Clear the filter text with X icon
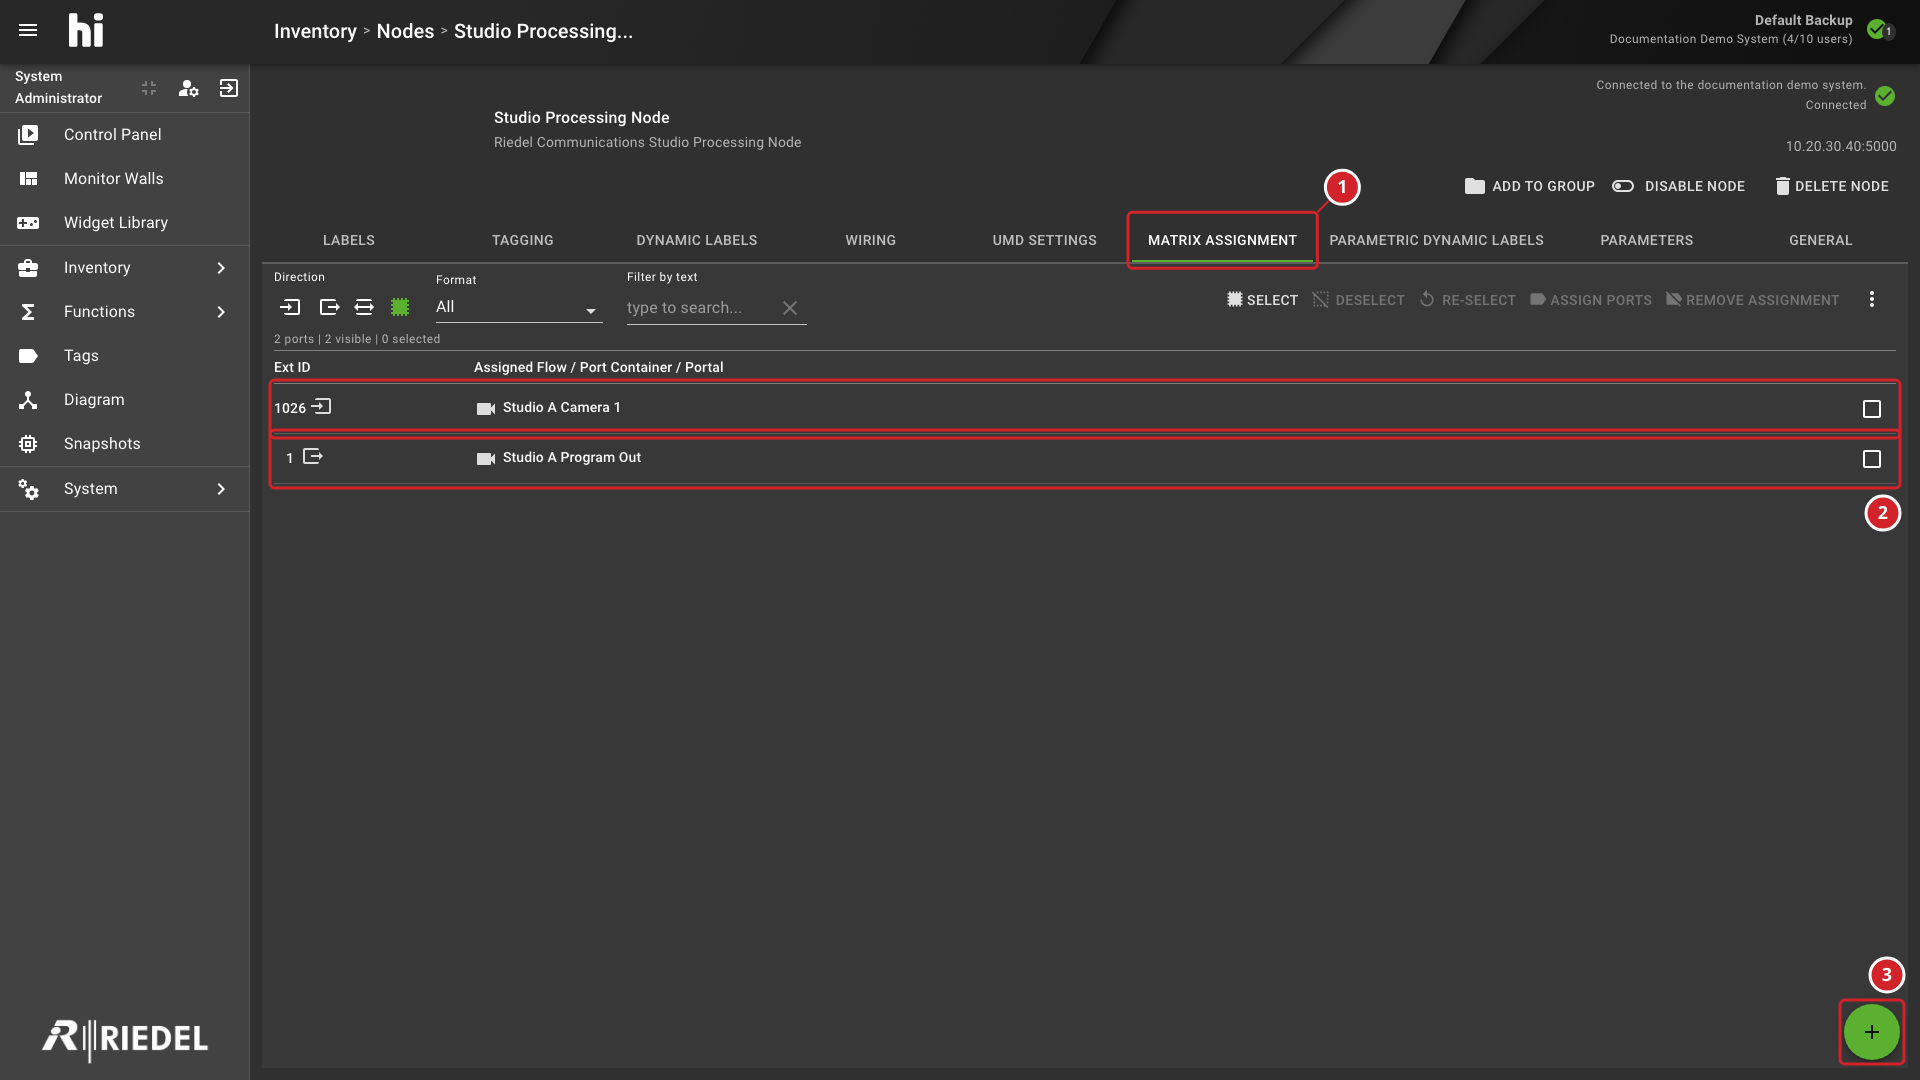Image resolution: width=1920 pixels, height=1080 pixels. coord(790,308)
